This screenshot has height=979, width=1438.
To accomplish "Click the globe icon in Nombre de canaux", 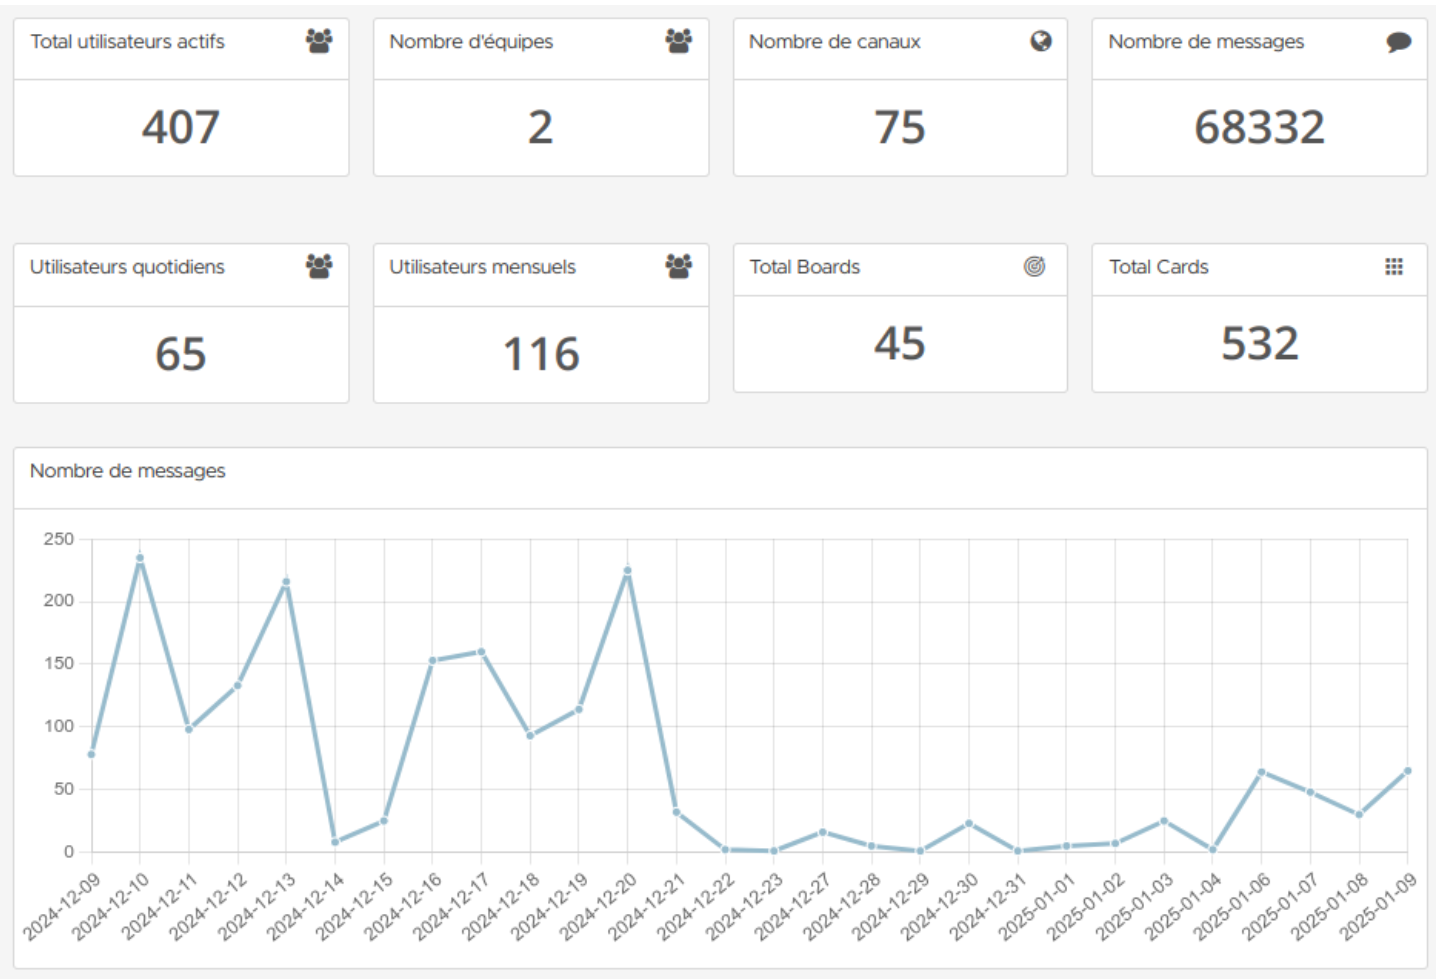I will (x=1040, y=41).
